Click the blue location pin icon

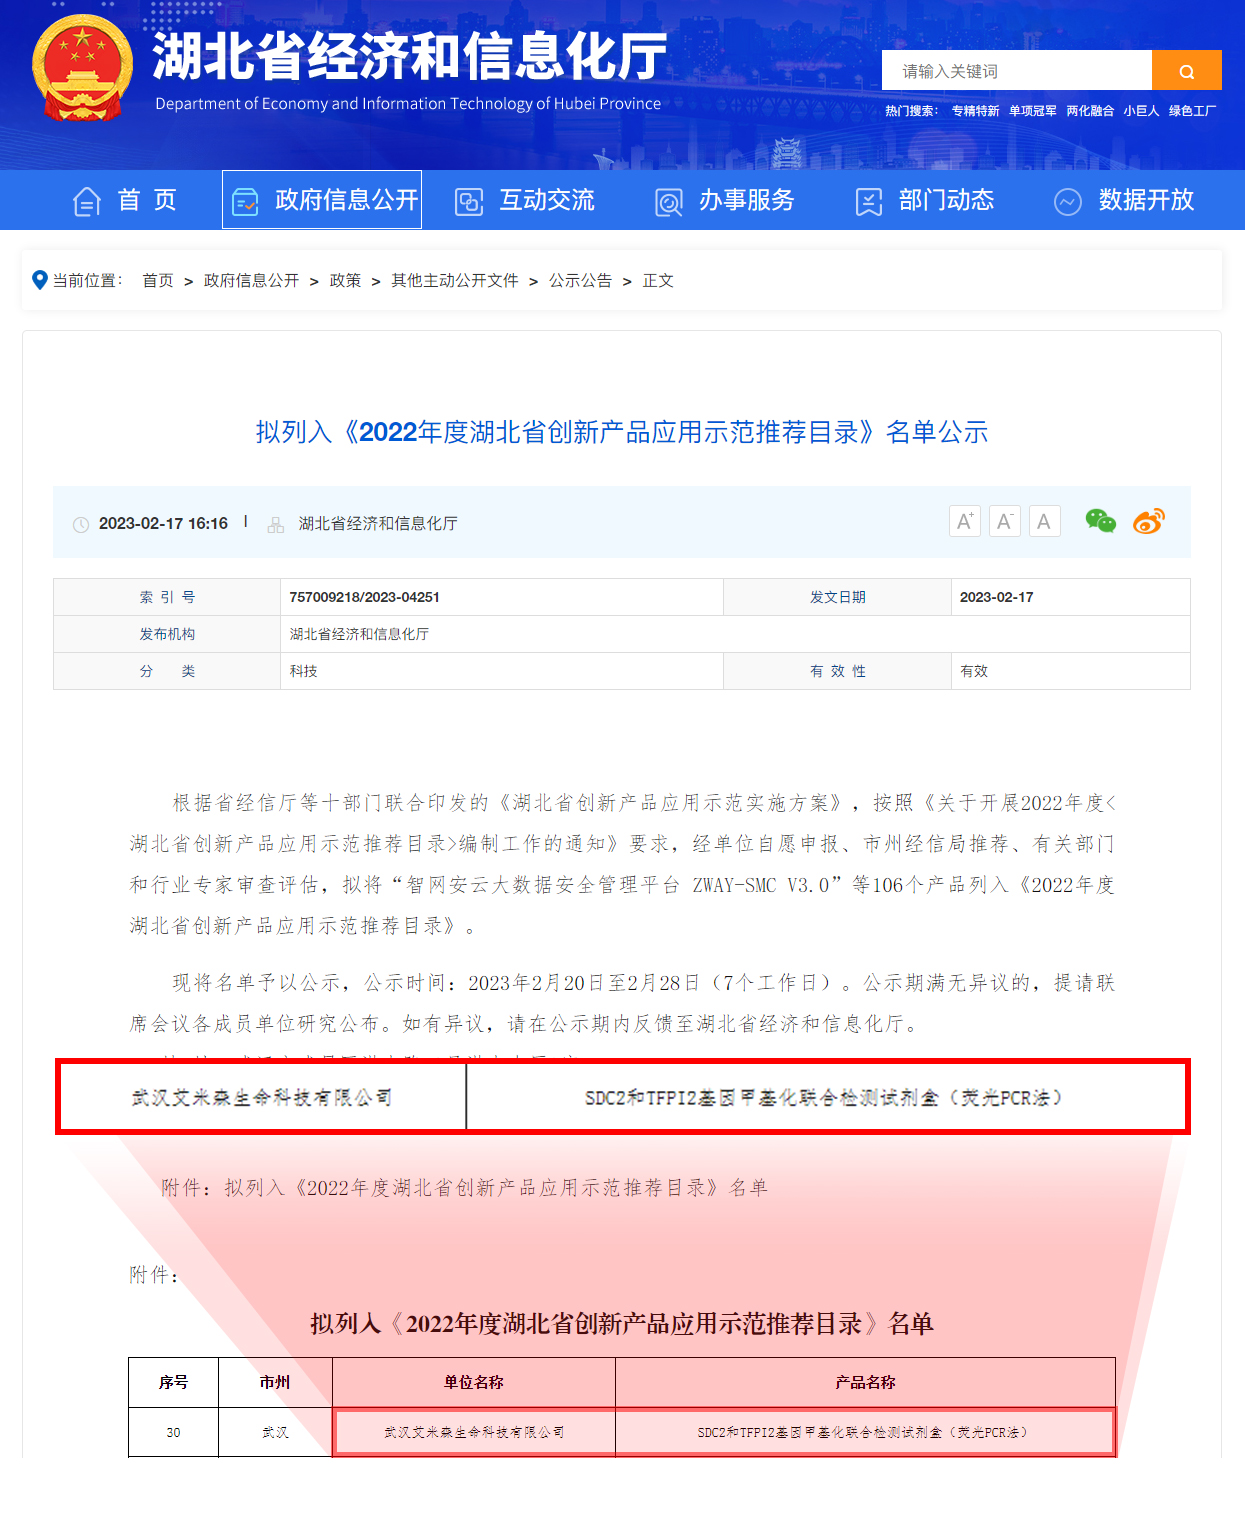pos(40,280)
